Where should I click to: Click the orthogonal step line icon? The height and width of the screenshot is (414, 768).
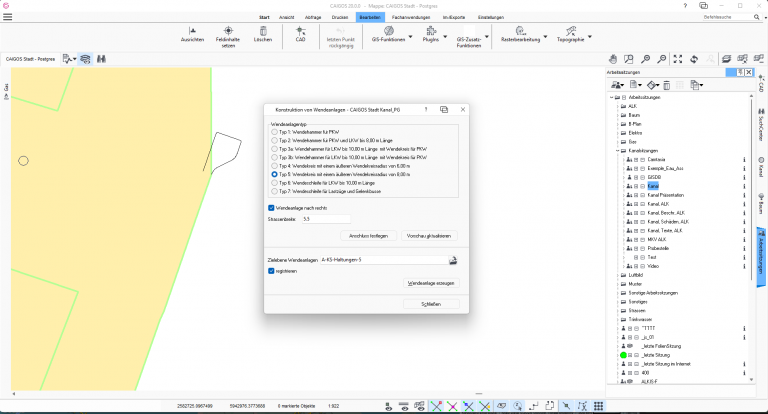point(534,406)
